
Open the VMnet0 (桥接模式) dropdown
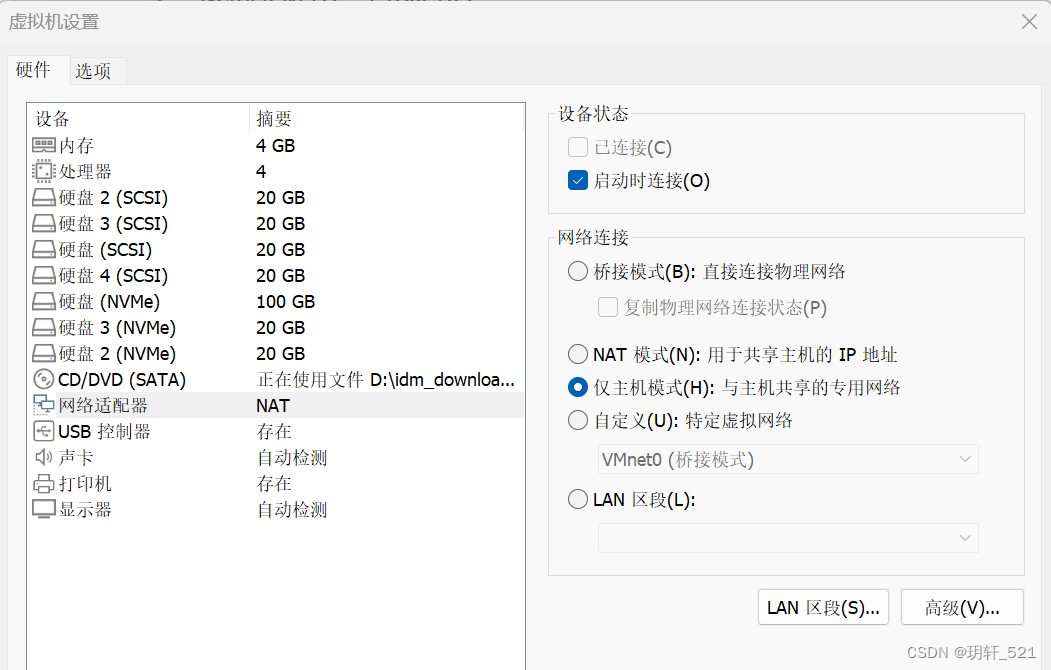[x=788, y=460]
